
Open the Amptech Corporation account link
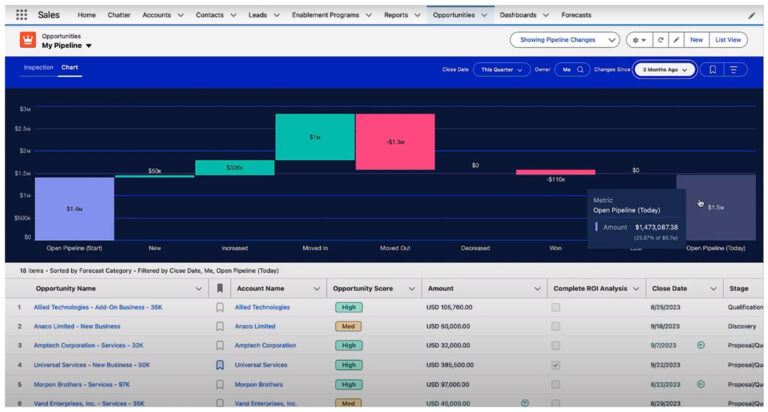pos(265,345)
